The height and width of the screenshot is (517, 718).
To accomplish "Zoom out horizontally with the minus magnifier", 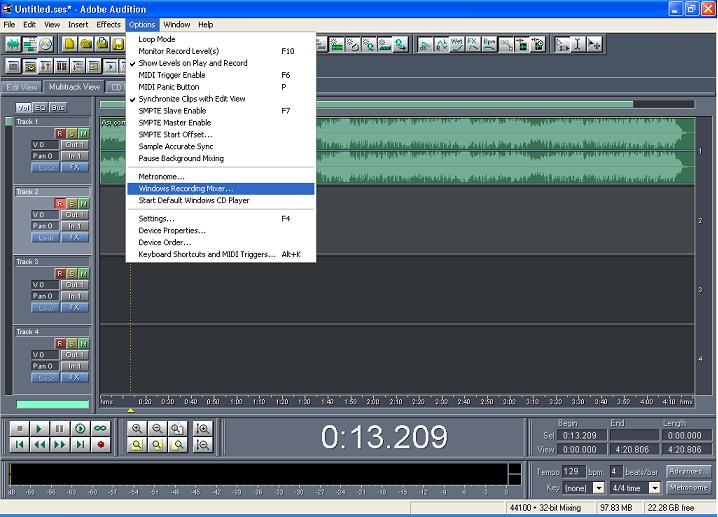I will point(157,429).
